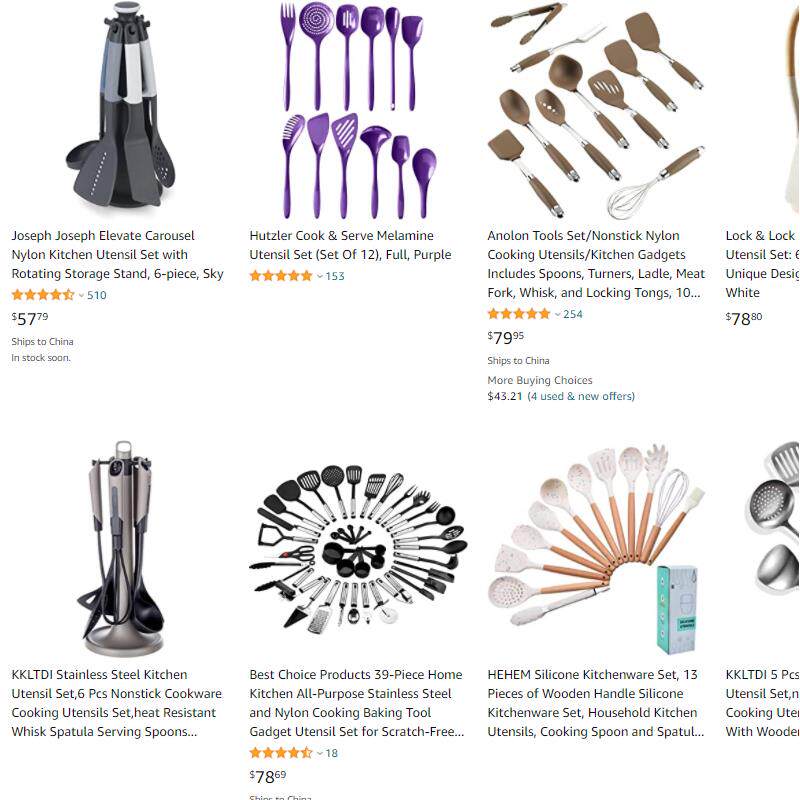The height and width of the screenshot is (800, 800).
Task: Click the Best Choice Products star rating
Action: coord(281,753)
